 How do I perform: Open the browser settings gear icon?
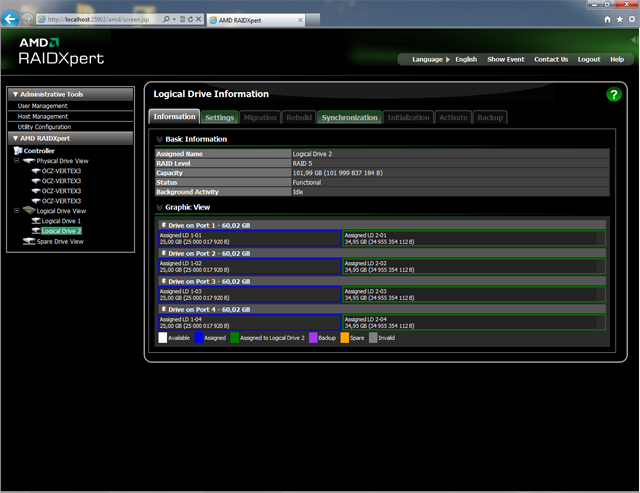[632, 19]
